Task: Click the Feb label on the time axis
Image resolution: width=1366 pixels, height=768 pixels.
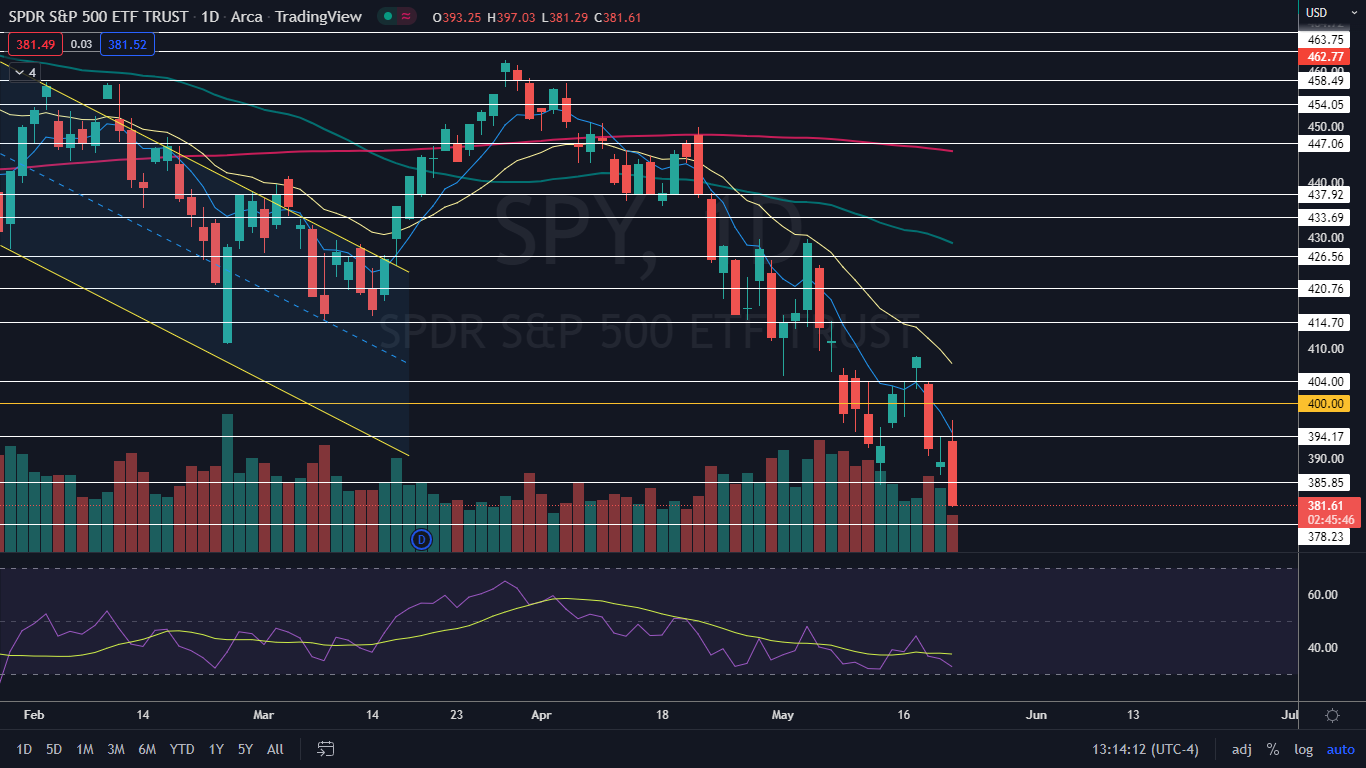Action: pyautogui.click(x=34, y=716)
